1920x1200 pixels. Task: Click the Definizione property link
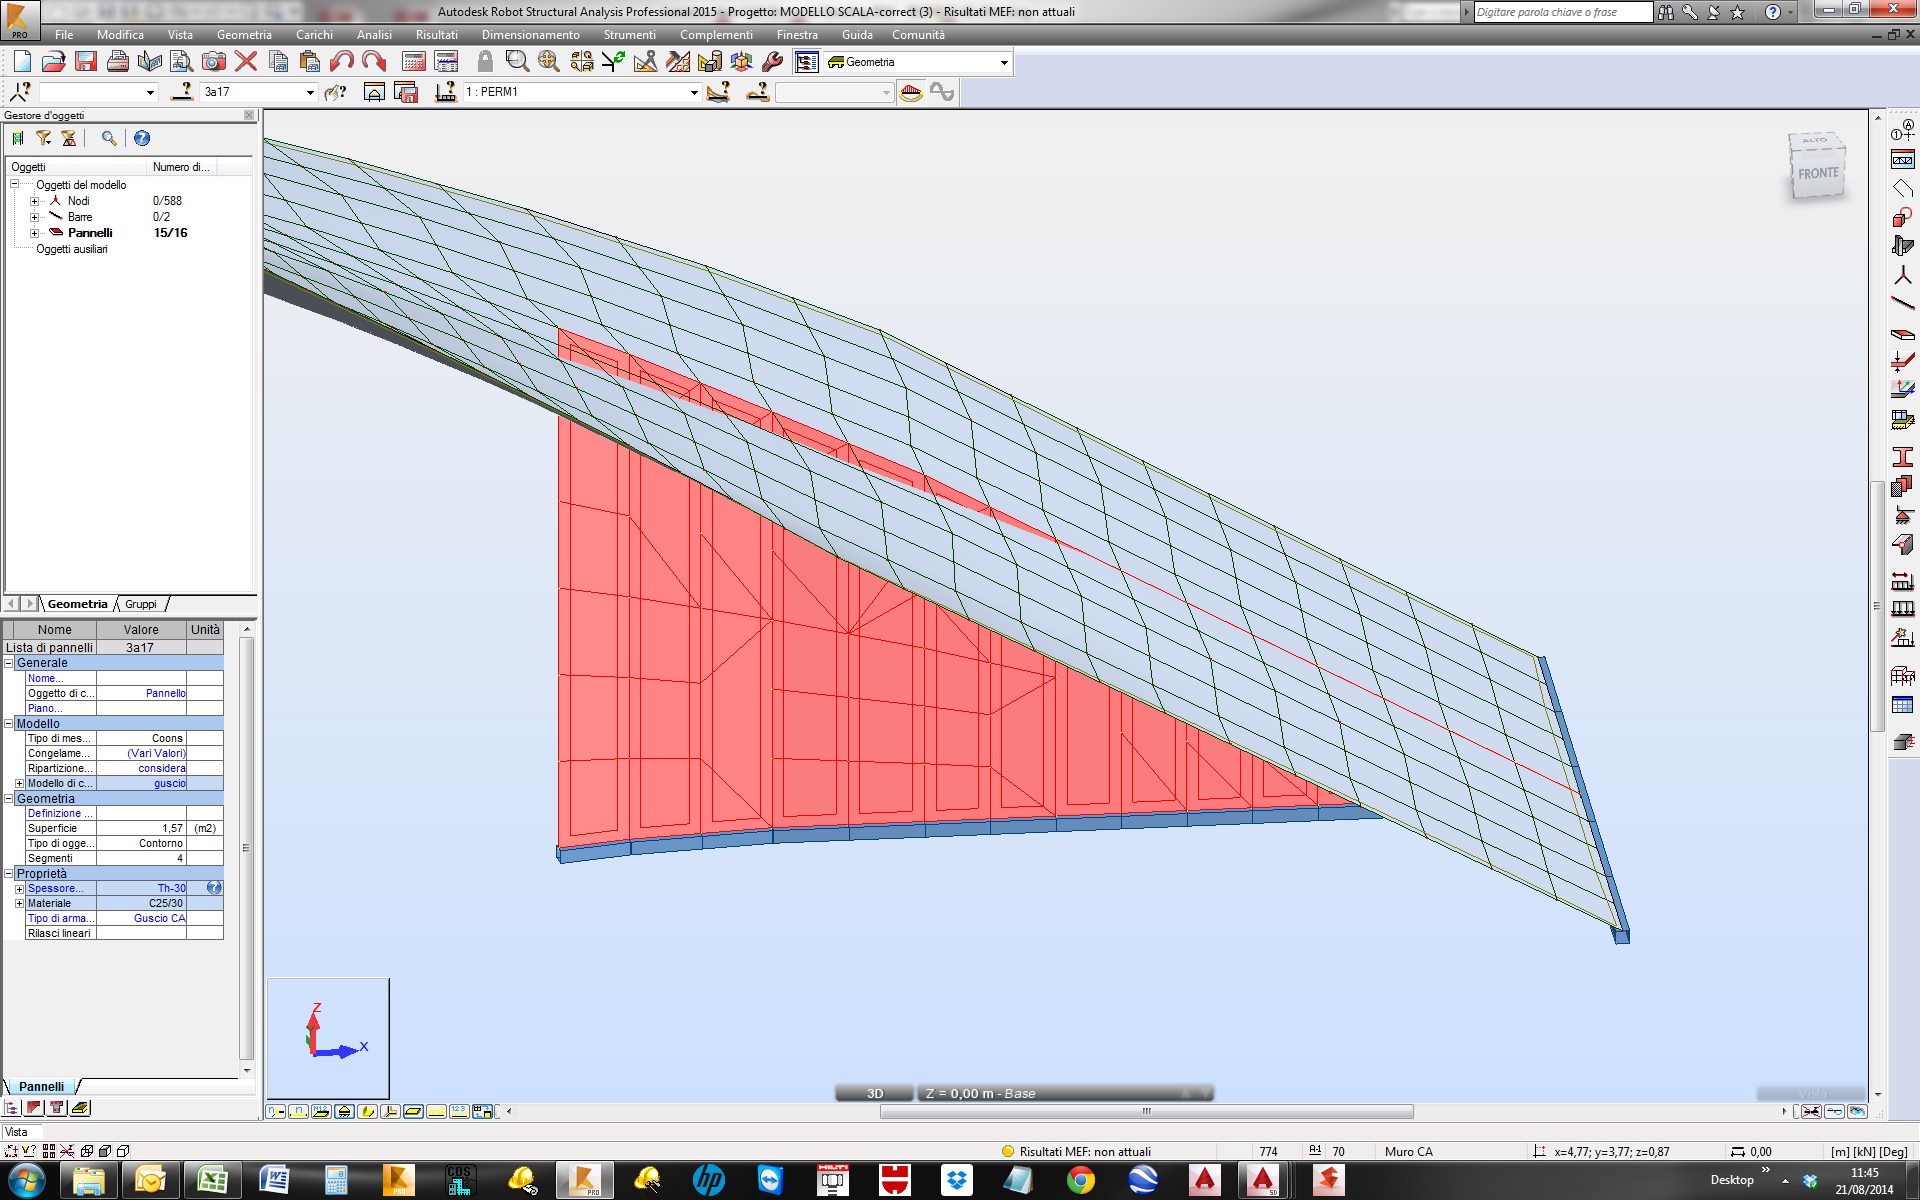[x=60, y=813]
